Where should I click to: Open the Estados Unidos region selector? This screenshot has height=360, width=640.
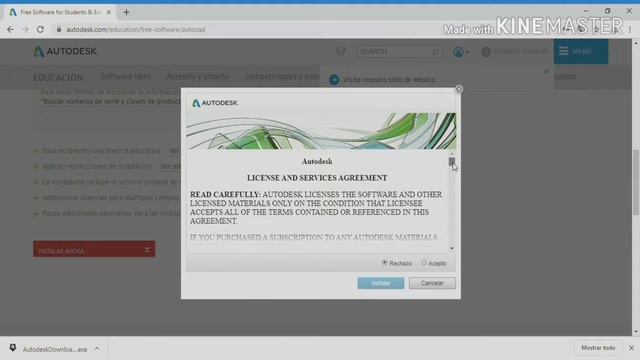coord(515,52)
